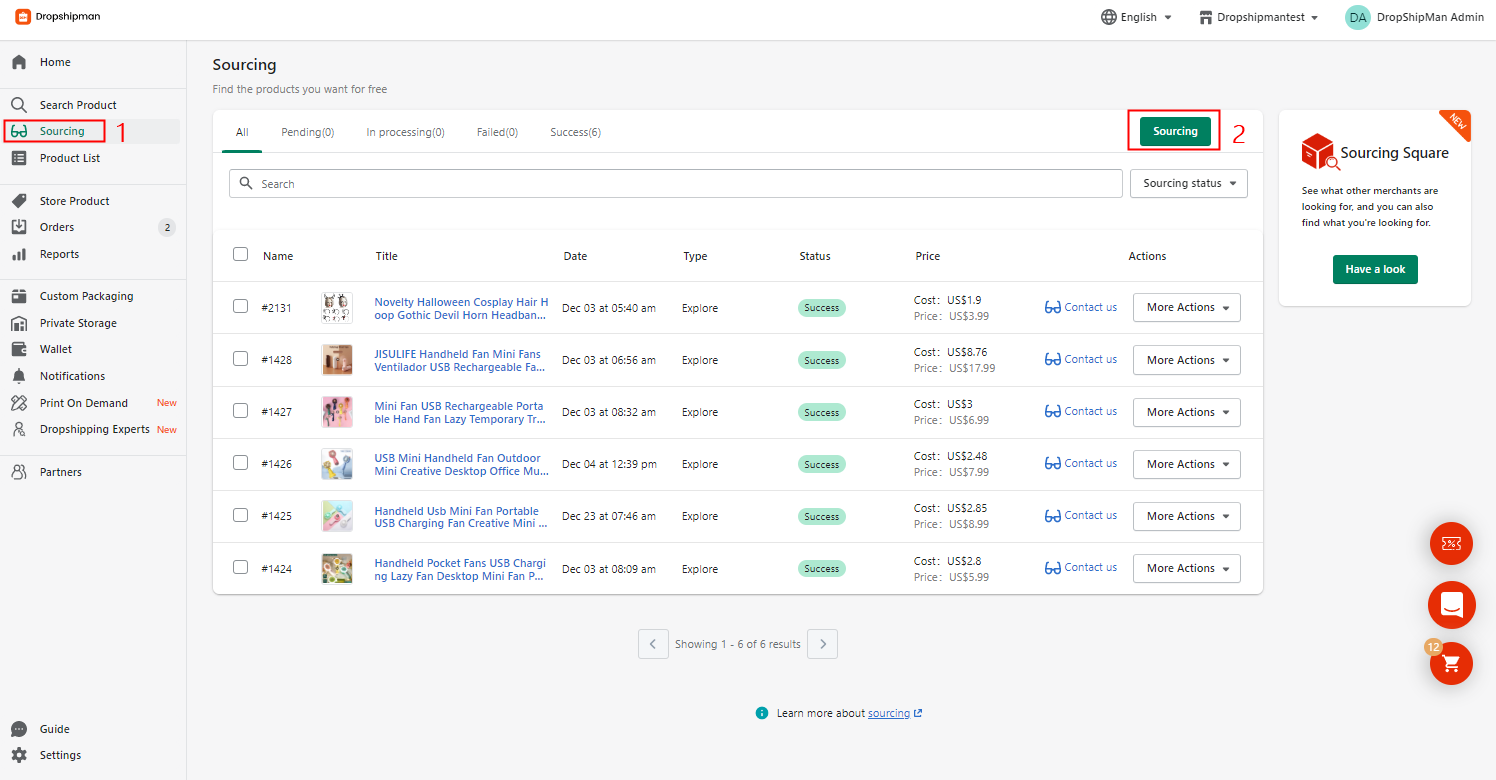Screen dimensions: 1496x780
Task: Switch to the Pending(0) tab
Action: (307, 132)
